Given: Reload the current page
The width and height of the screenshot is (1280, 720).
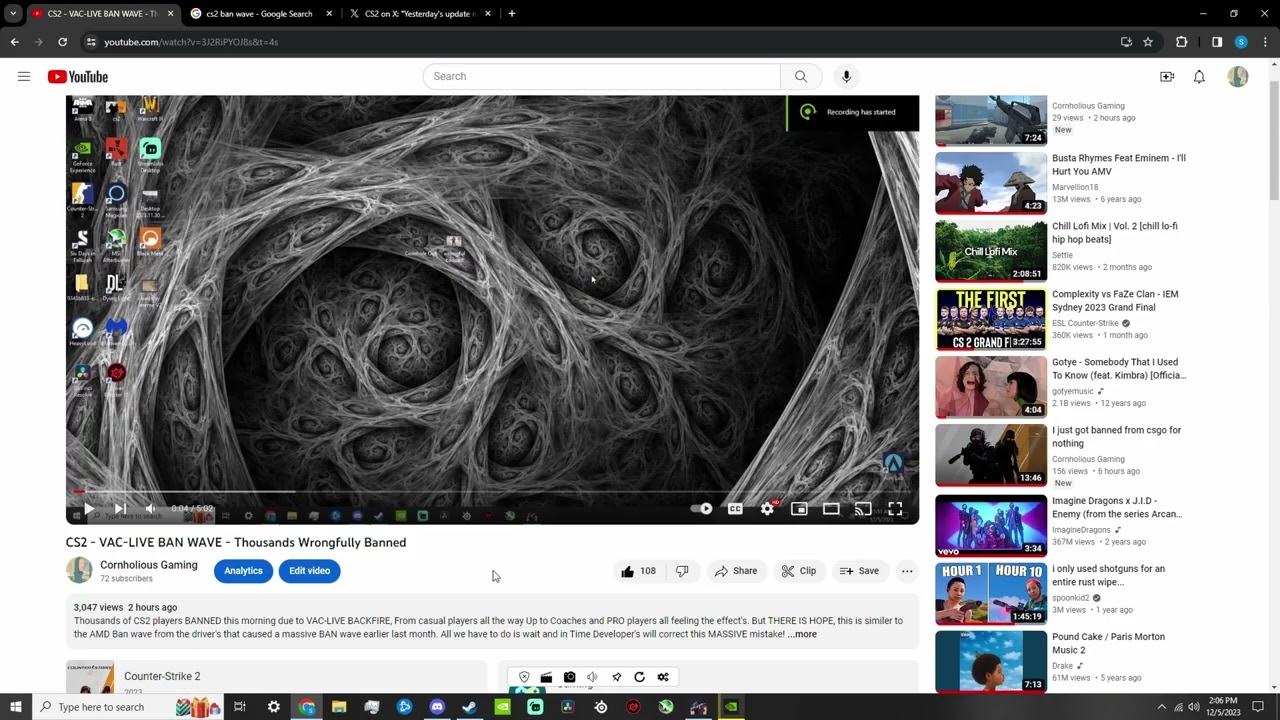Looking at the screenshot, I should point(62,42).
